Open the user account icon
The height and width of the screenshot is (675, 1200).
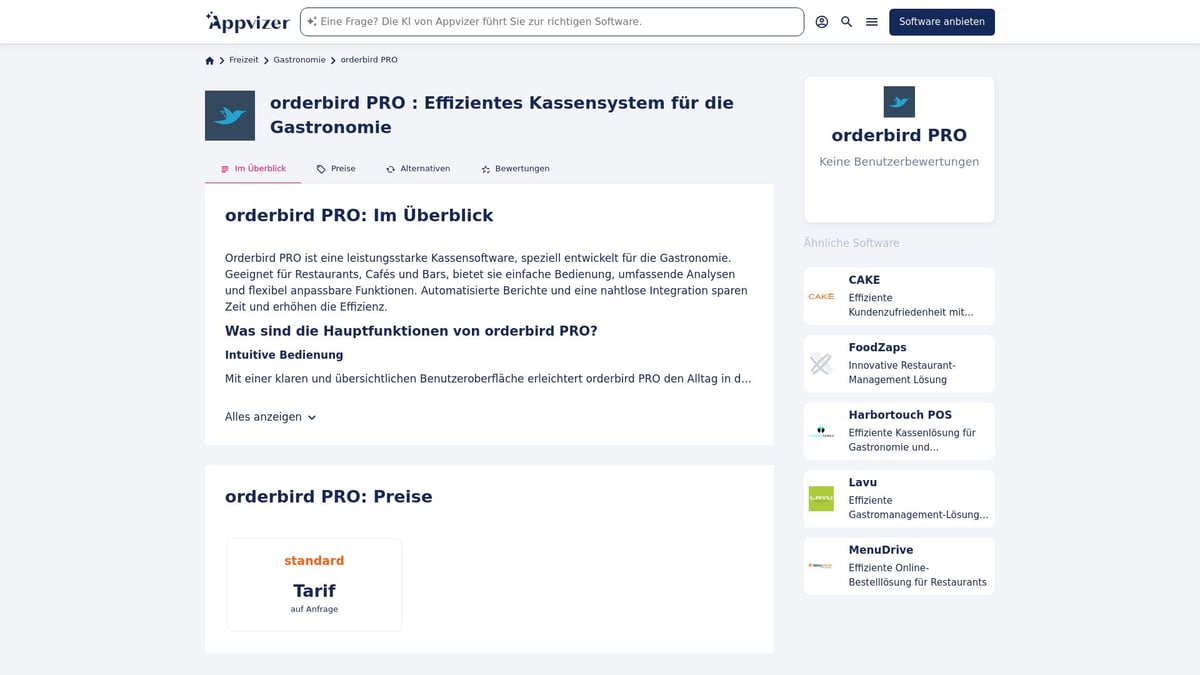(821, 21)
